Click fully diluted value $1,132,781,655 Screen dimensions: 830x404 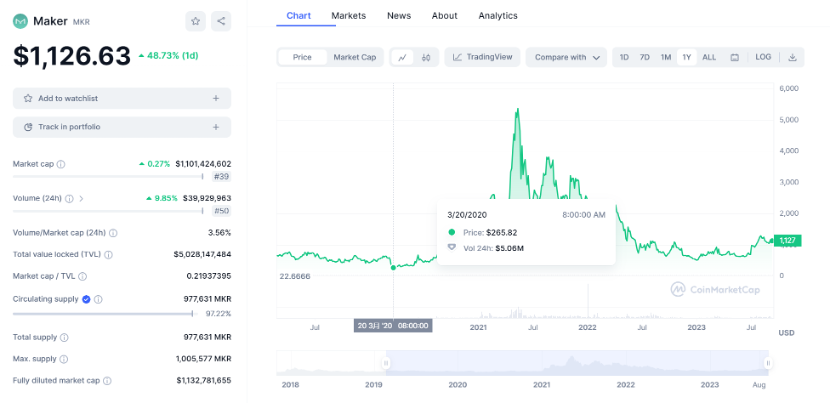click(204, 381)
